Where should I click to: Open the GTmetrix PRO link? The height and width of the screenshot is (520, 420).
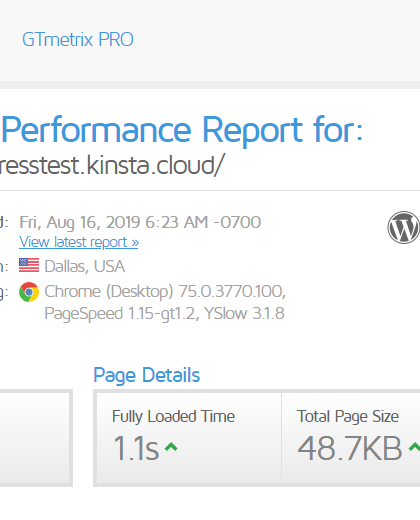78,39
